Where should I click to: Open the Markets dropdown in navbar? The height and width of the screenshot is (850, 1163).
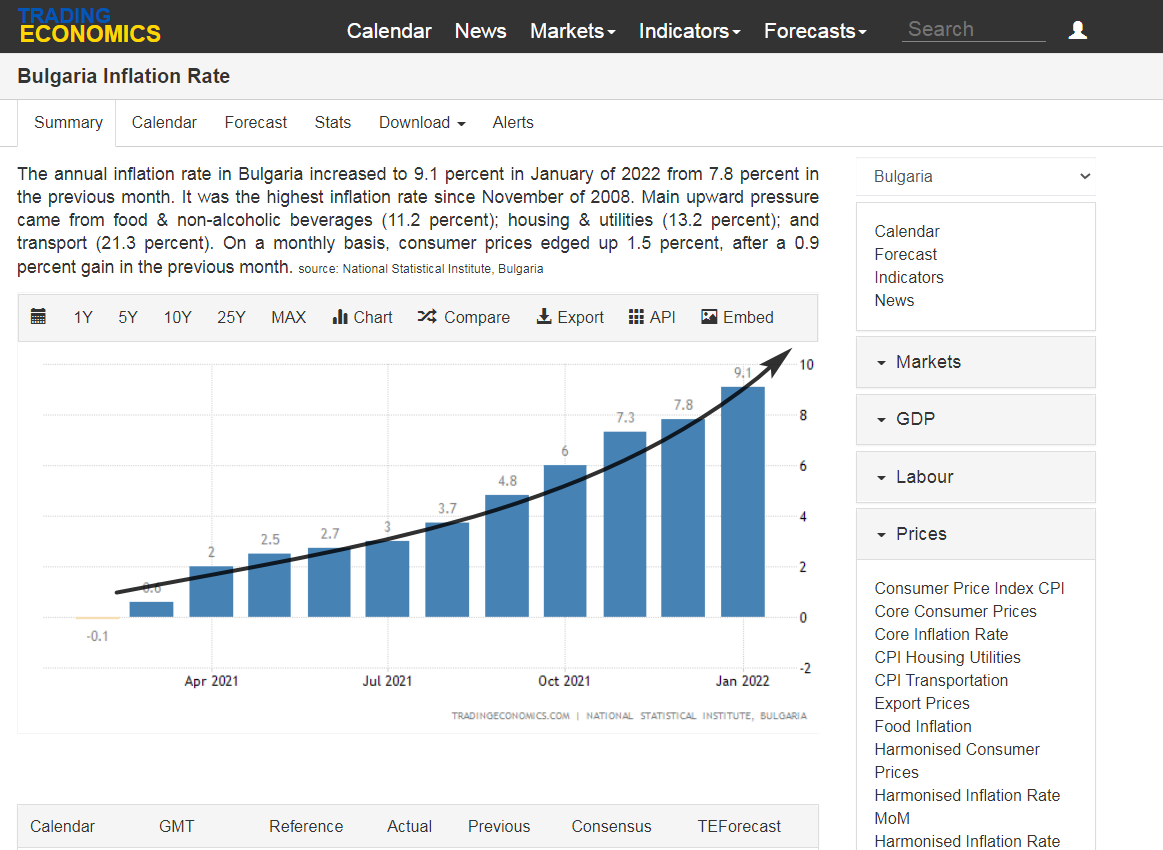(x=572, y=31)
